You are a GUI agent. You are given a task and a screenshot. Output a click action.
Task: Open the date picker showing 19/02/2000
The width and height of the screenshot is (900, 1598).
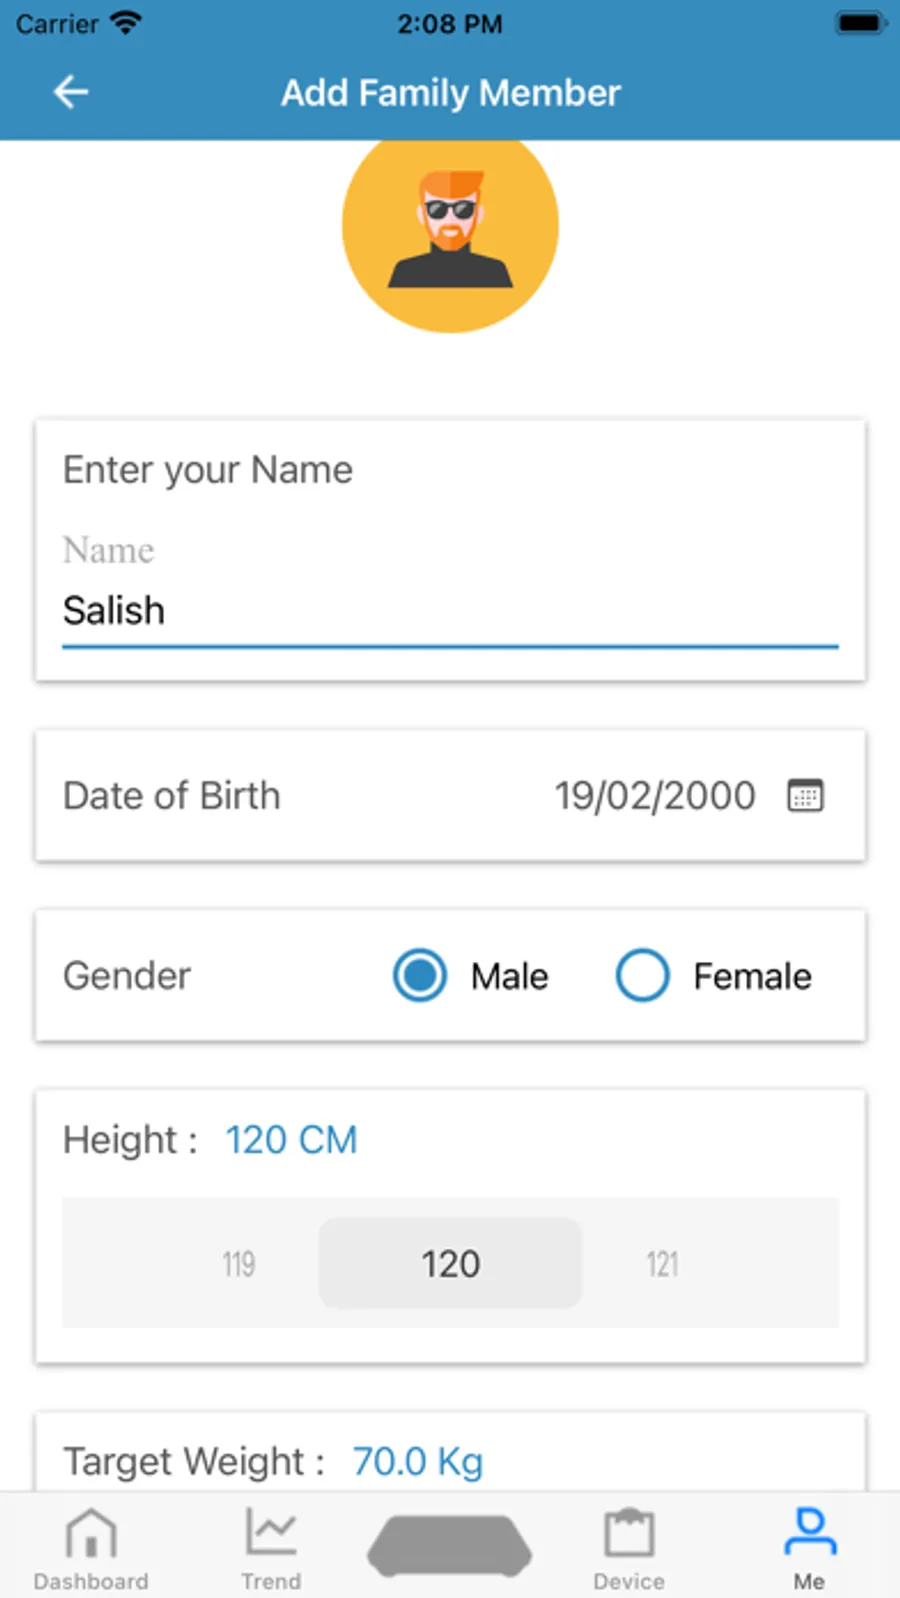(x=655, y=796)
